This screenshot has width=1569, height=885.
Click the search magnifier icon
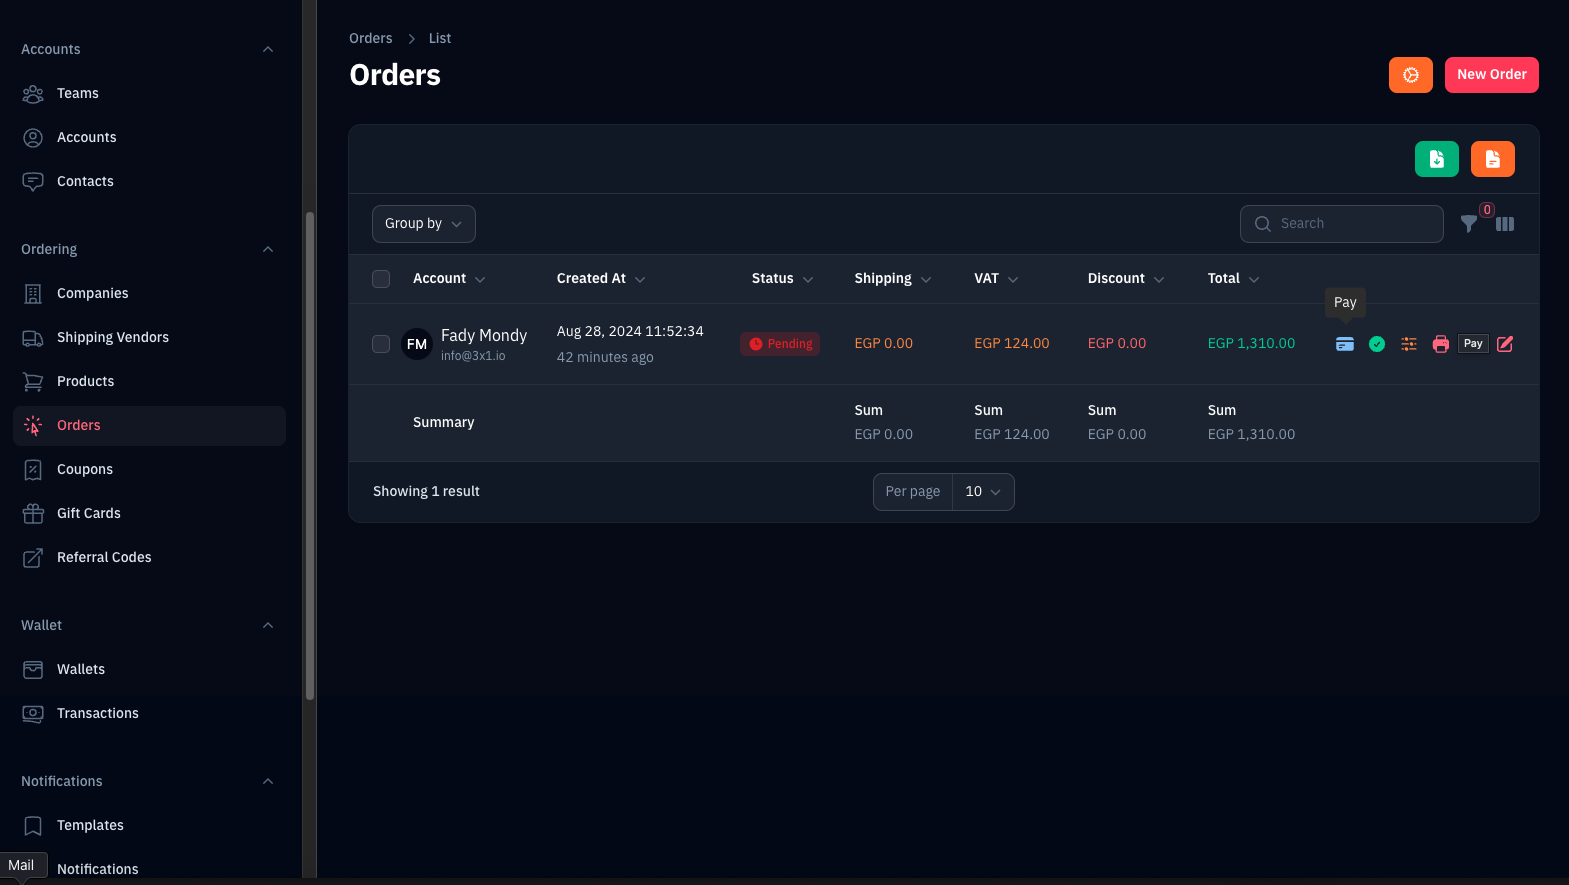(x=1263, y=224)
